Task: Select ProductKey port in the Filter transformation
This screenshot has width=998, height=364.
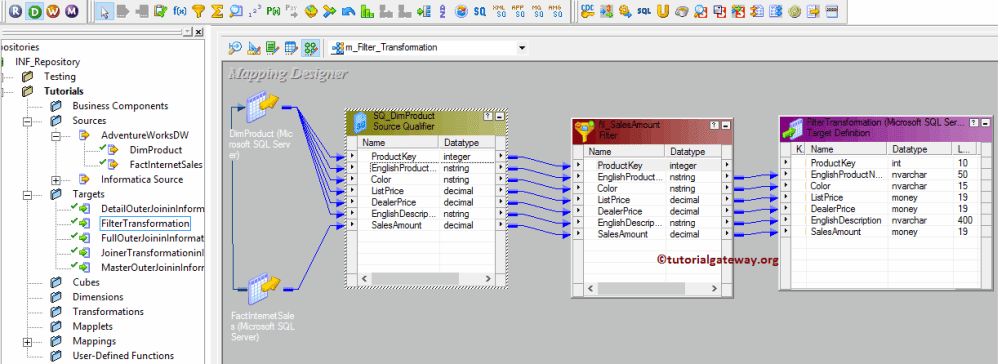Action: [652, 165]
